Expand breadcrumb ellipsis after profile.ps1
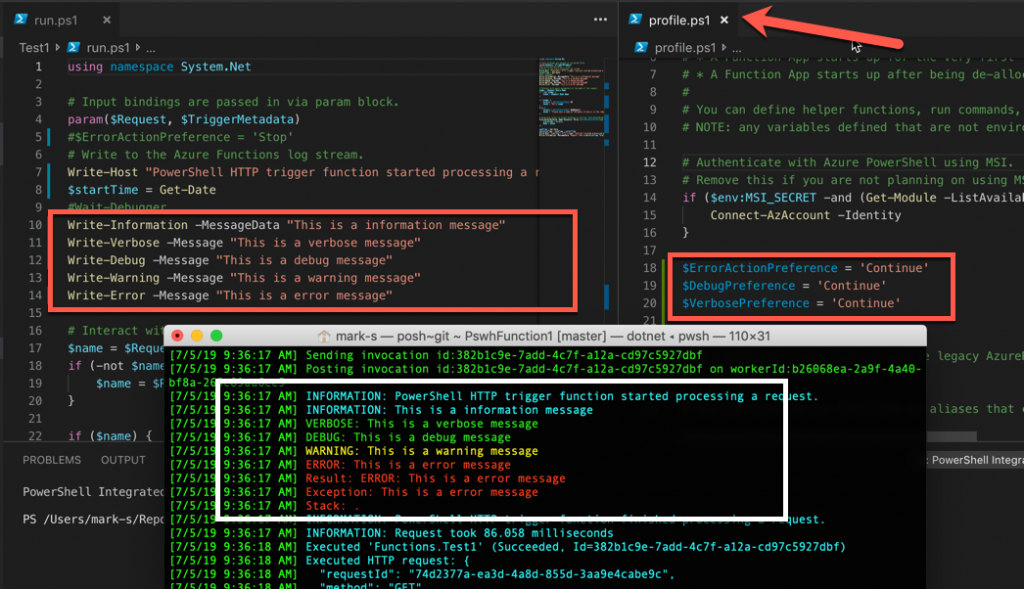The image size is (1024, 589). pos(737,48)
